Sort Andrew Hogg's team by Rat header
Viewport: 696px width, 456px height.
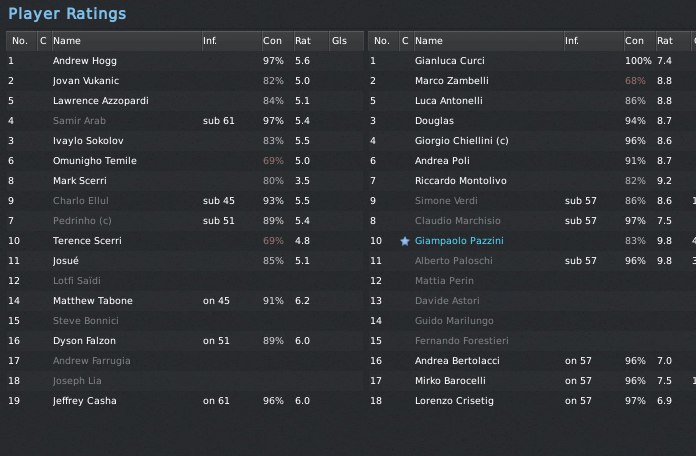pyautogui.click(x=302, y=41)
